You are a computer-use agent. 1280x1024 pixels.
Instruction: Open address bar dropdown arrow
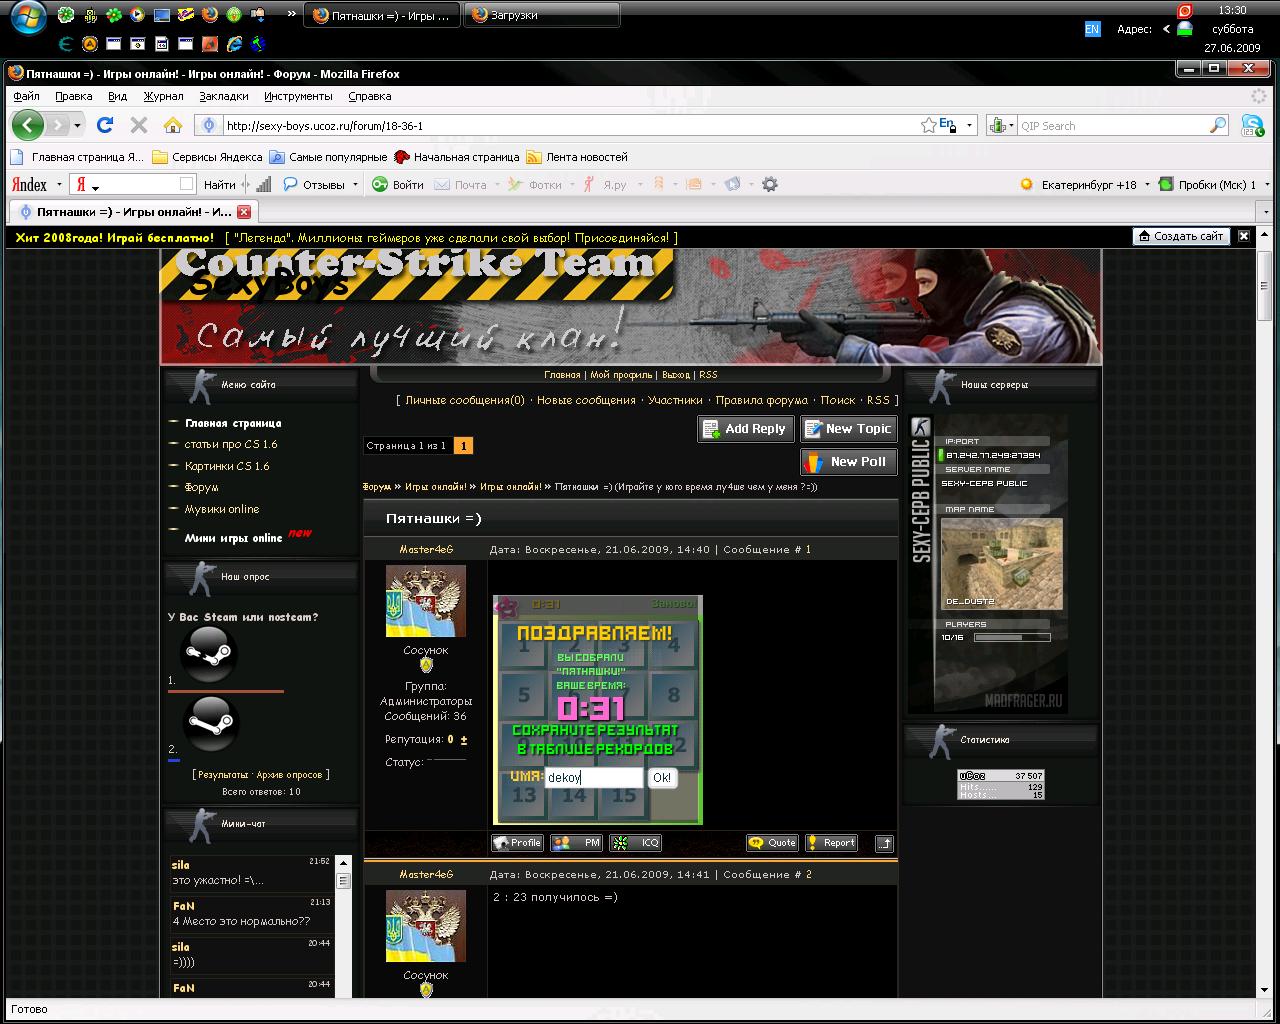tap(969, 126)
